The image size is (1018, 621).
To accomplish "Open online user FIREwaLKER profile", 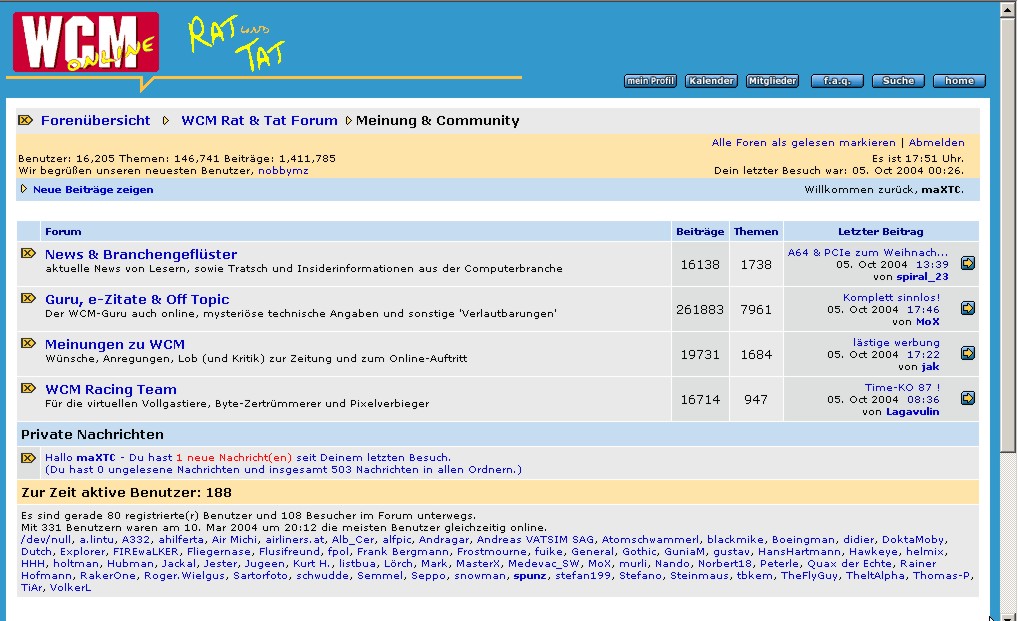I will (x=145, y=552).
